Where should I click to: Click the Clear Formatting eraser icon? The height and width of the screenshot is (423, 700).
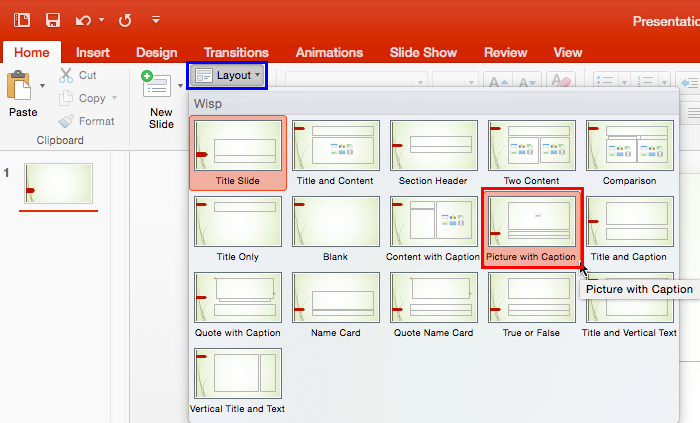coord(561,80)
